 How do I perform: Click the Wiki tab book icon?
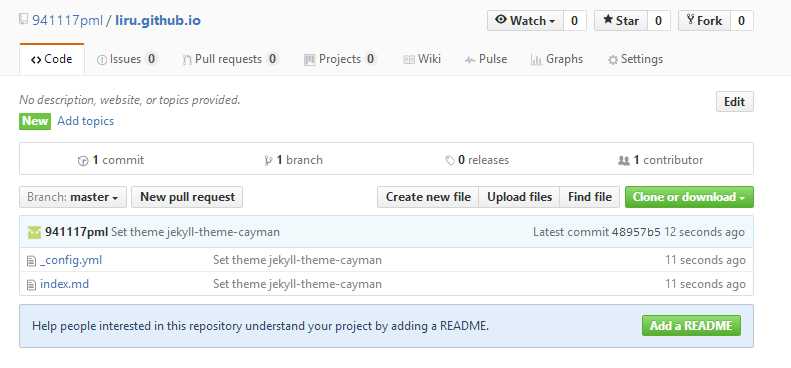click(409, 60)
